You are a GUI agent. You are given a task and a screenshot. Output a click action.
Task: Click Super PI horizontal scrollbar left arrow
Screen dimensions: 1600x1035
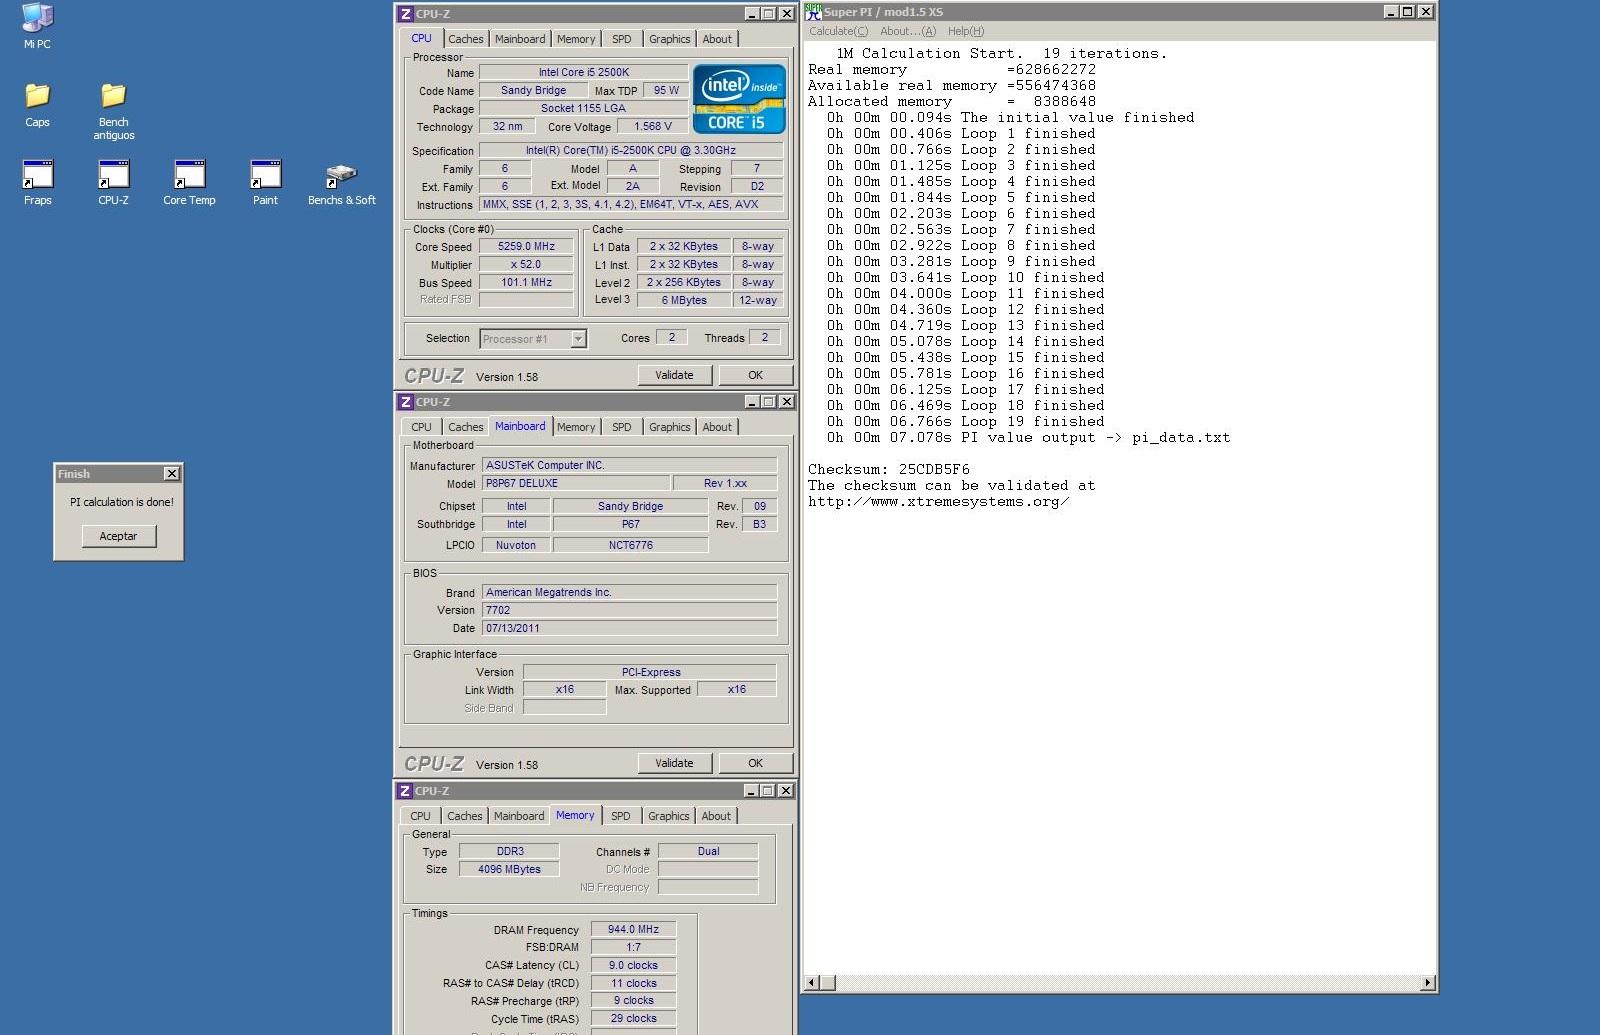point(812,983)
